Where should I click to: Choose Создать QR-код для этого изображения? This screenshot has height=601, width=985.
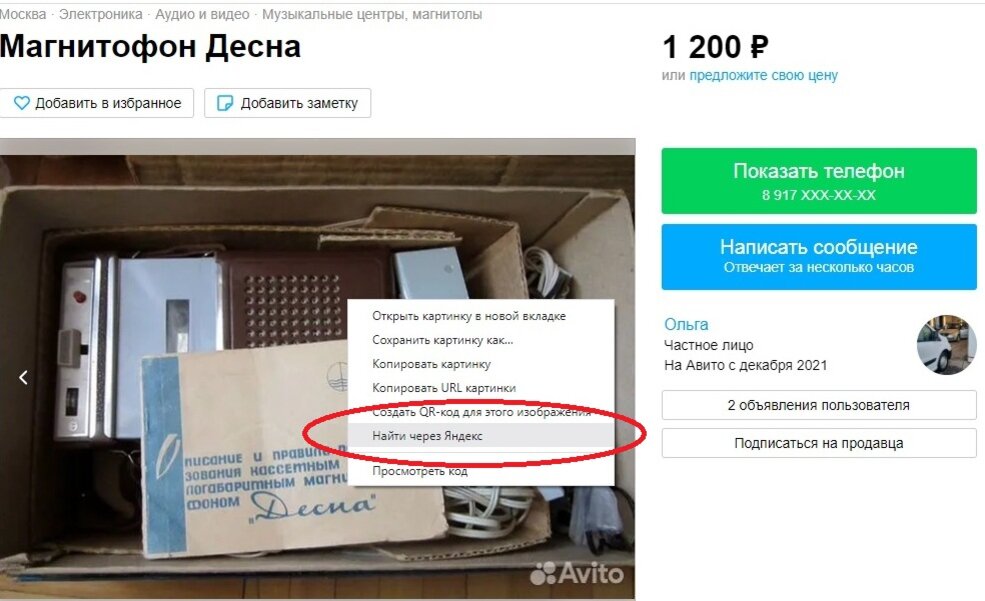481,412
